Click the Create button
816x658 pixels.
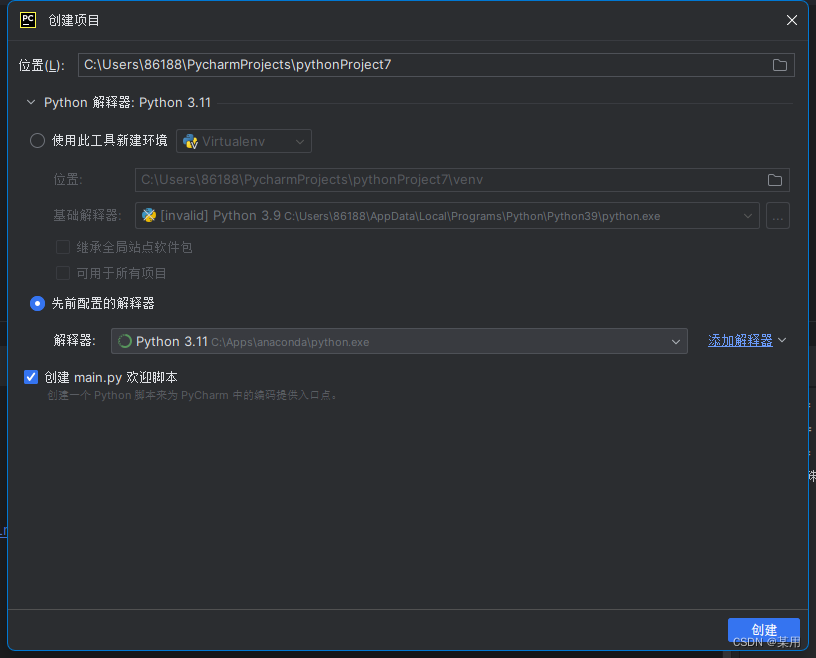[x=763, y=630]
